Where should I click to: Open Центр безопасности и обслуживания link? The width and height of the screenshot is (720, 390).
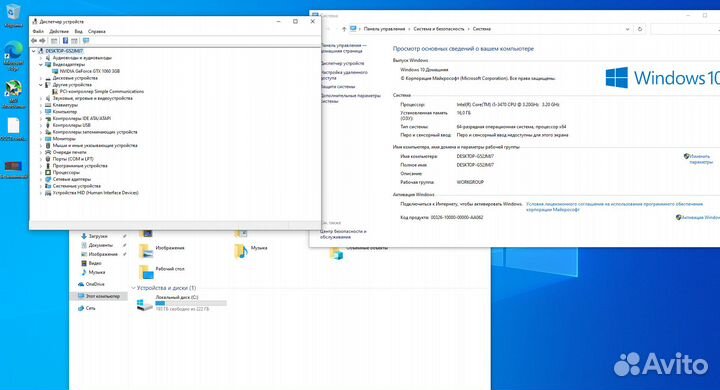tap(343, 234)
